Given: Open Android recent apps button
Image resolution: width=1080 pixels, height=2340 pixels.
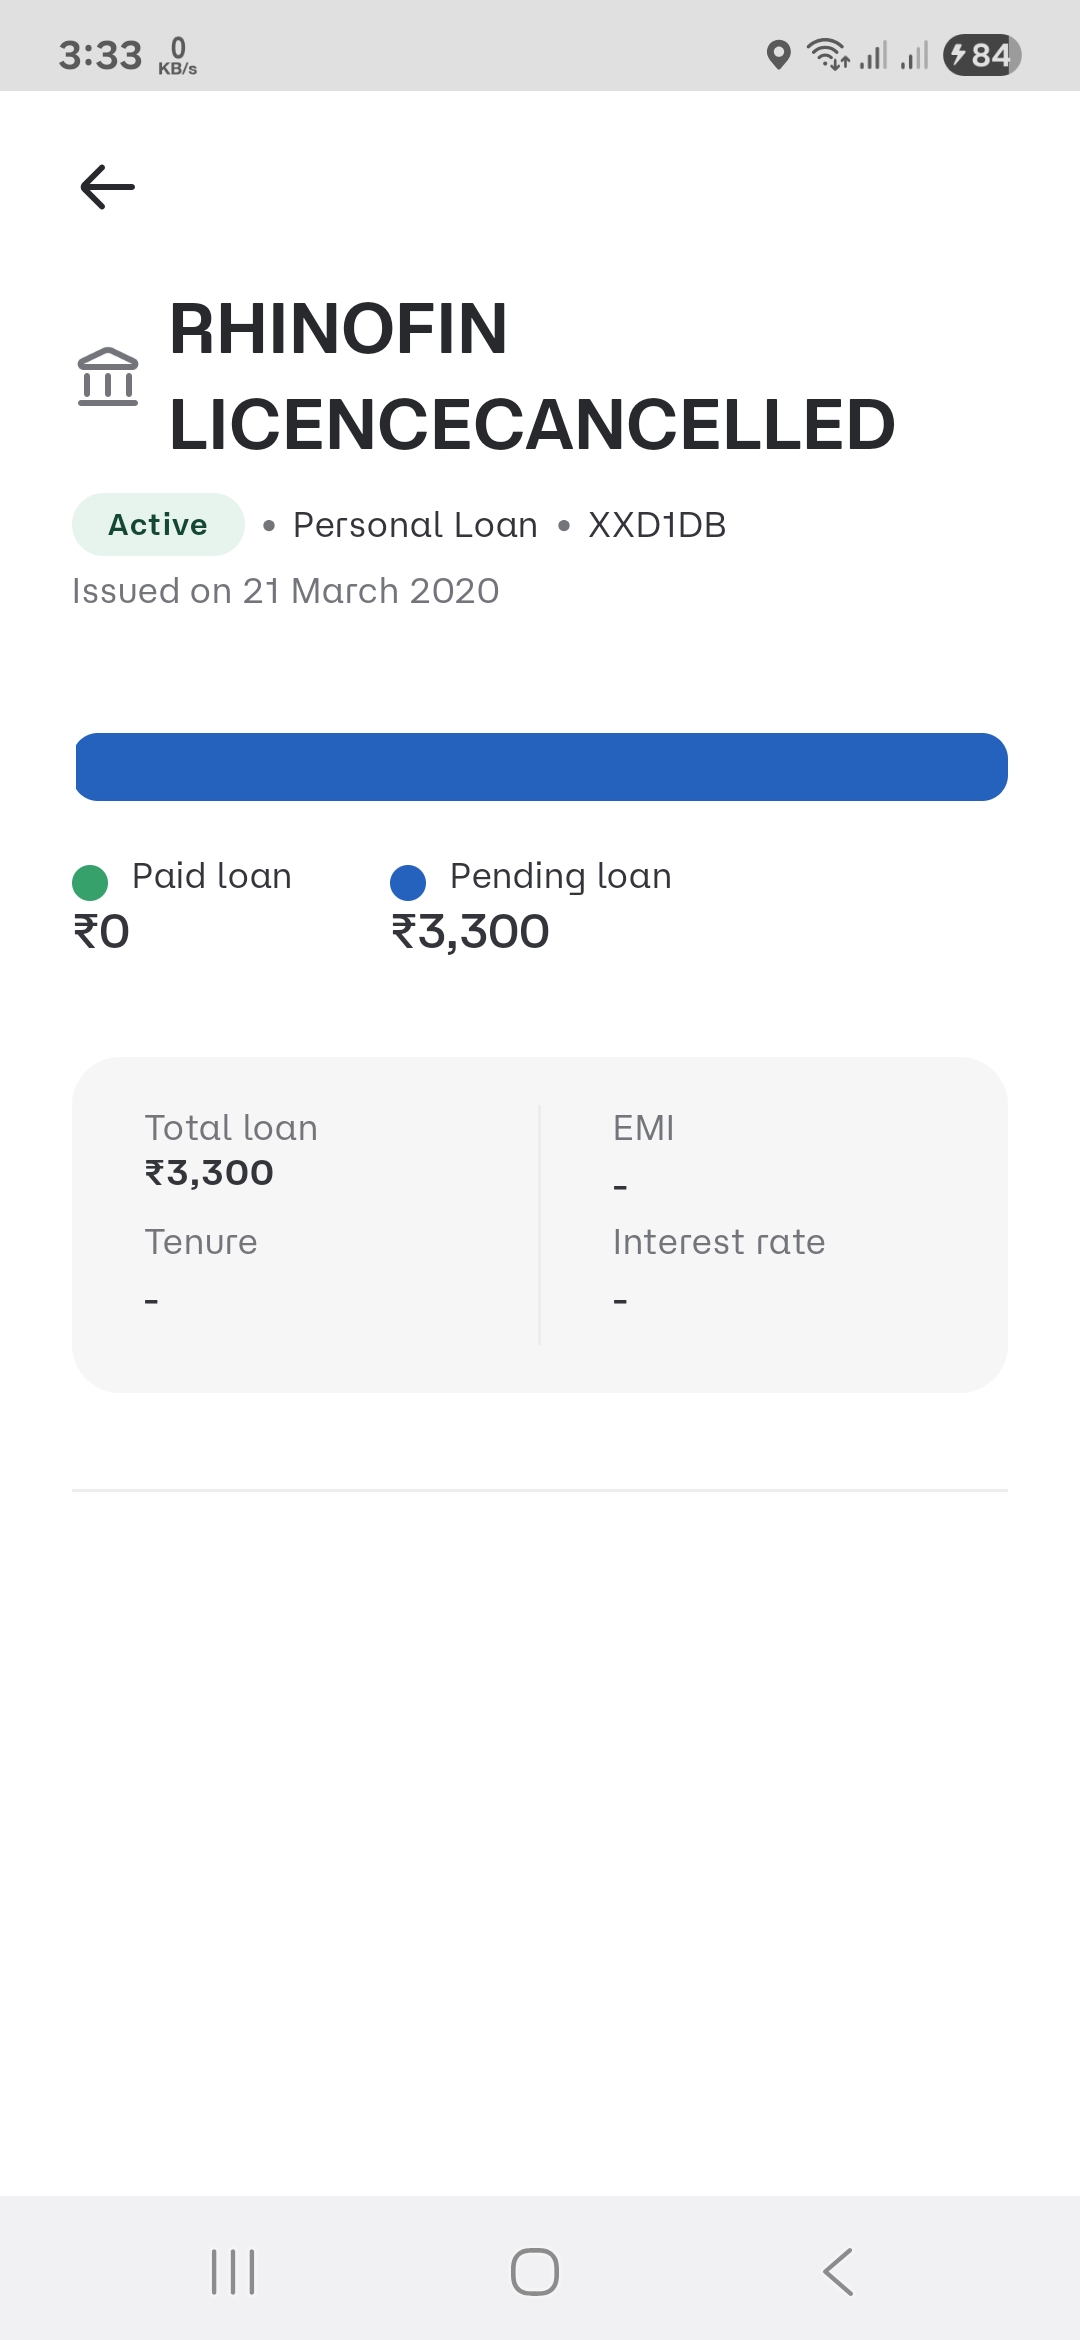Looking at the screenshot, I should (233, 2271).
